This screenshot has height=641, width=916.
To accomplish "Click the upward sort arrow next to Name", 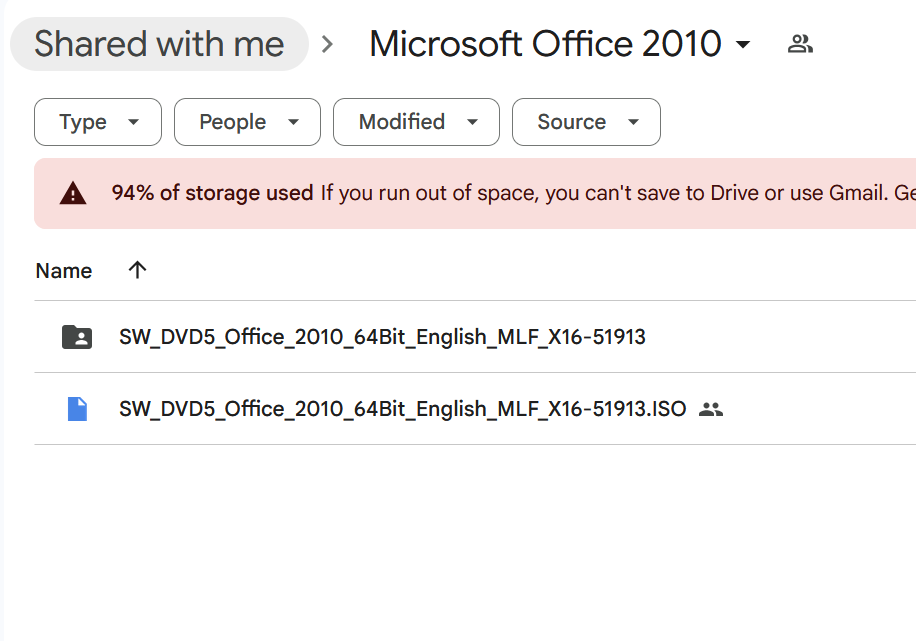I will pos(138,270).
